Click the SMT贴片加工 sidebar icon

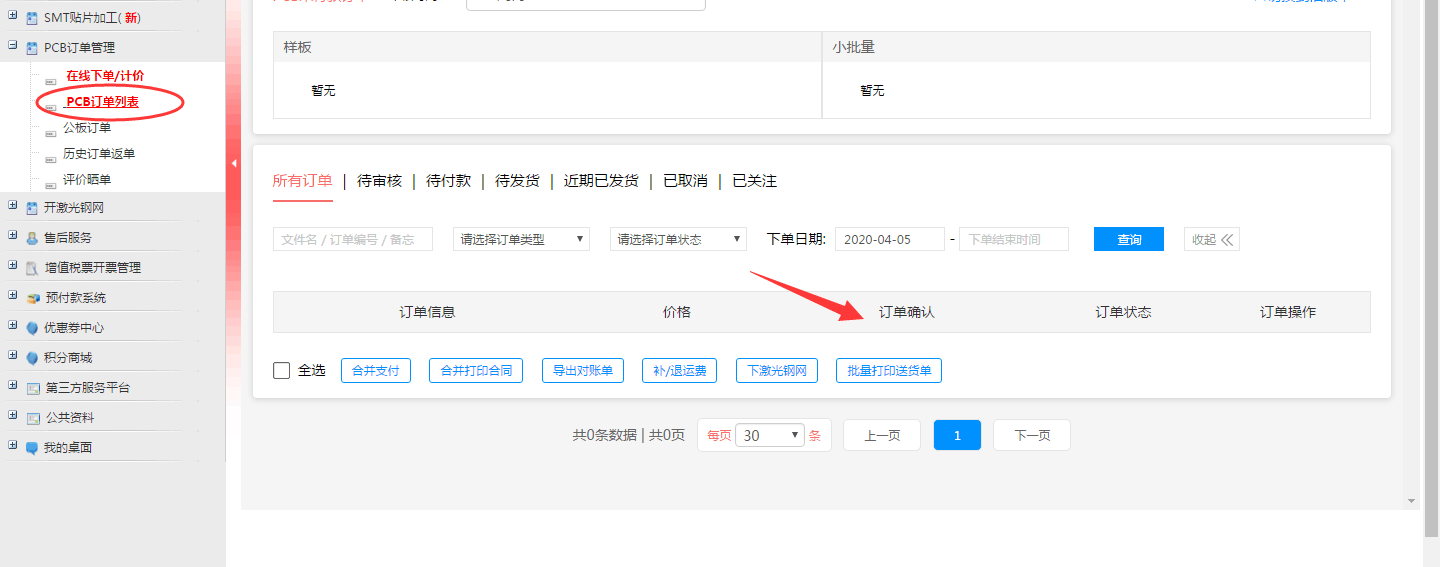pyautogui.click(x=32, y=18)
